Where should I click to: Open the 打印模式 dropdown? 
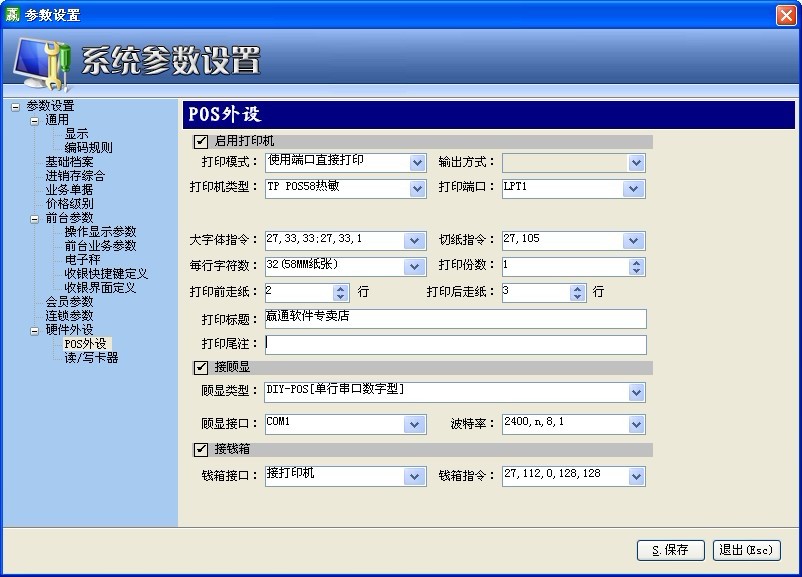click(417, 163)
